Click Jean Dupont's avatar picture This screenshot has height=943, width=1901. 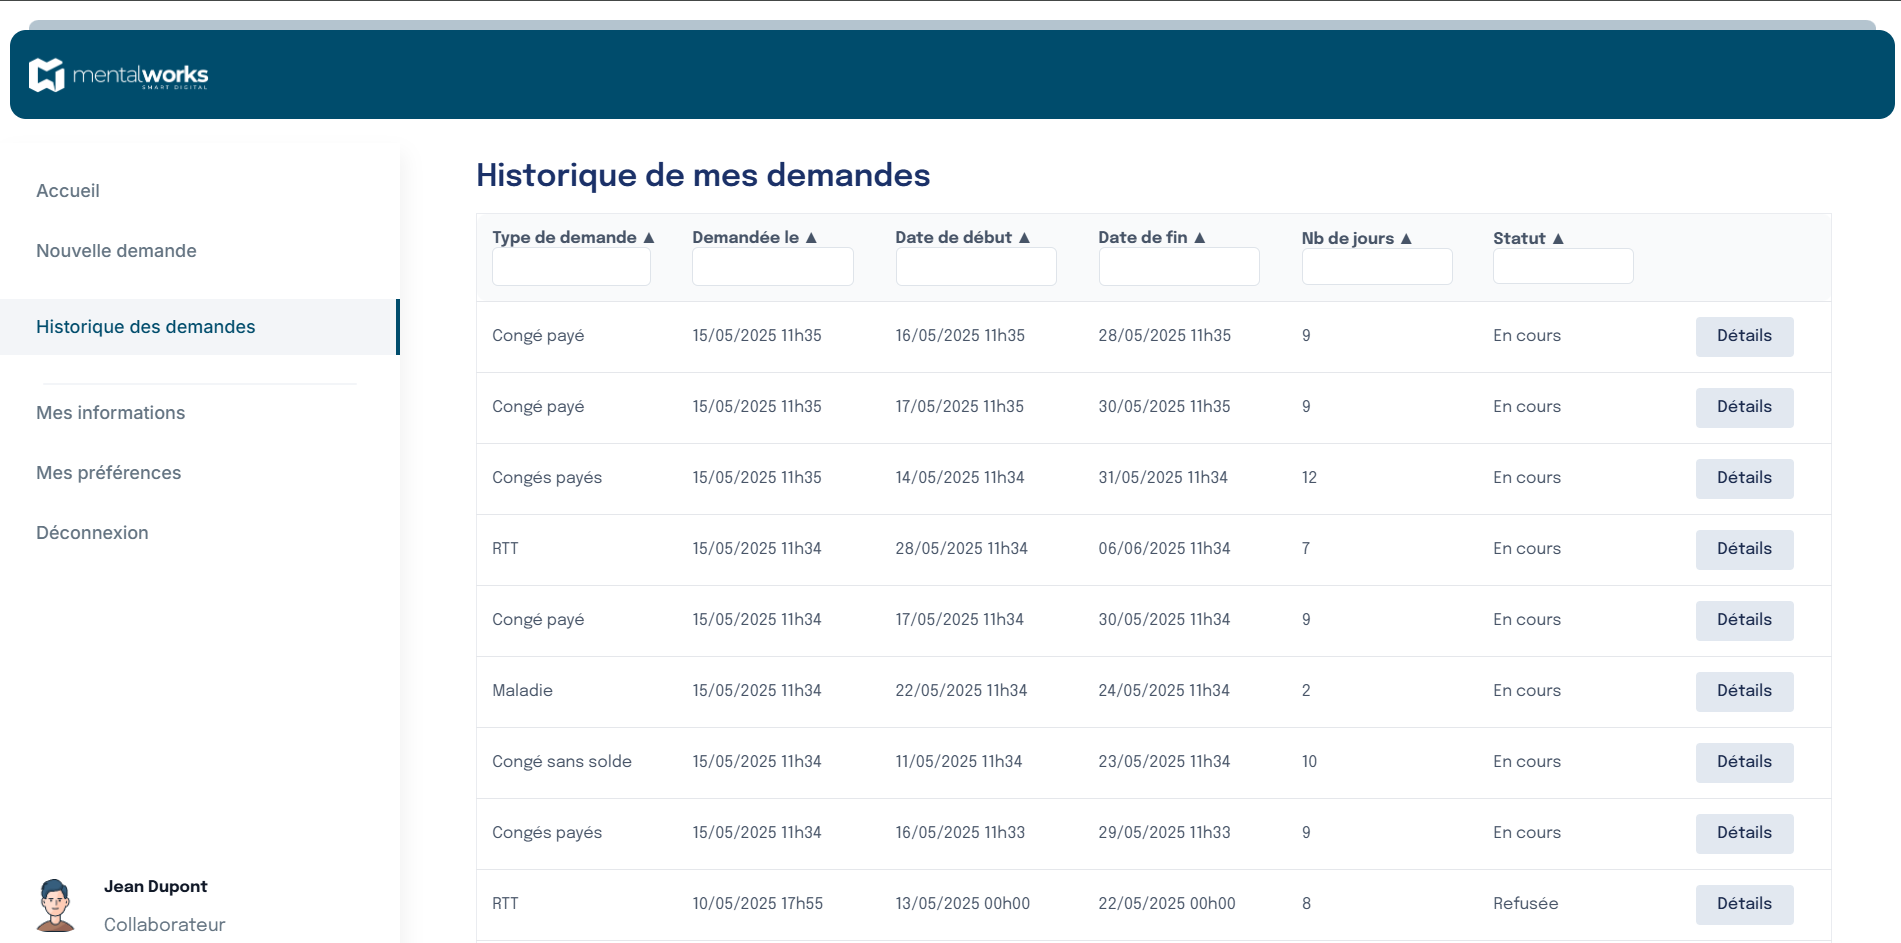point(56,905)
